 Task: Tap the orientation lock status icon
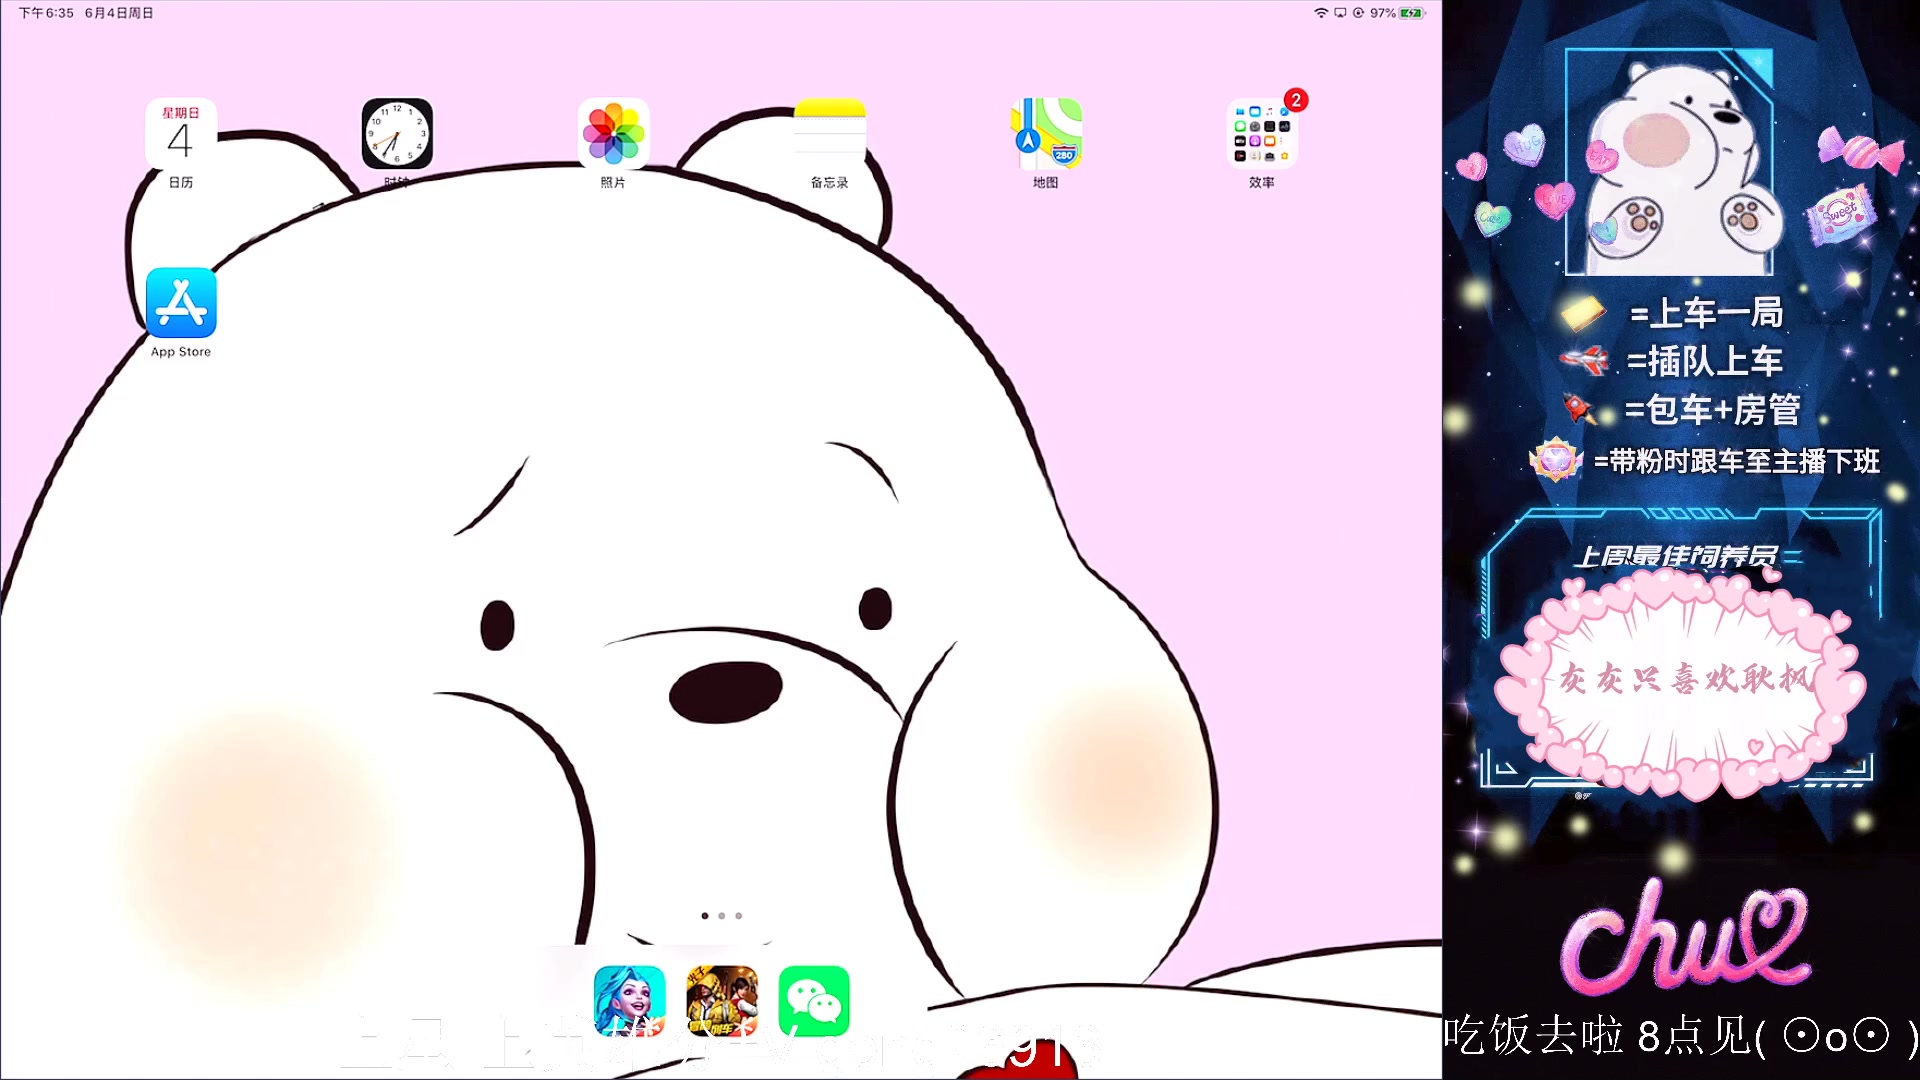pos(1358,13)
